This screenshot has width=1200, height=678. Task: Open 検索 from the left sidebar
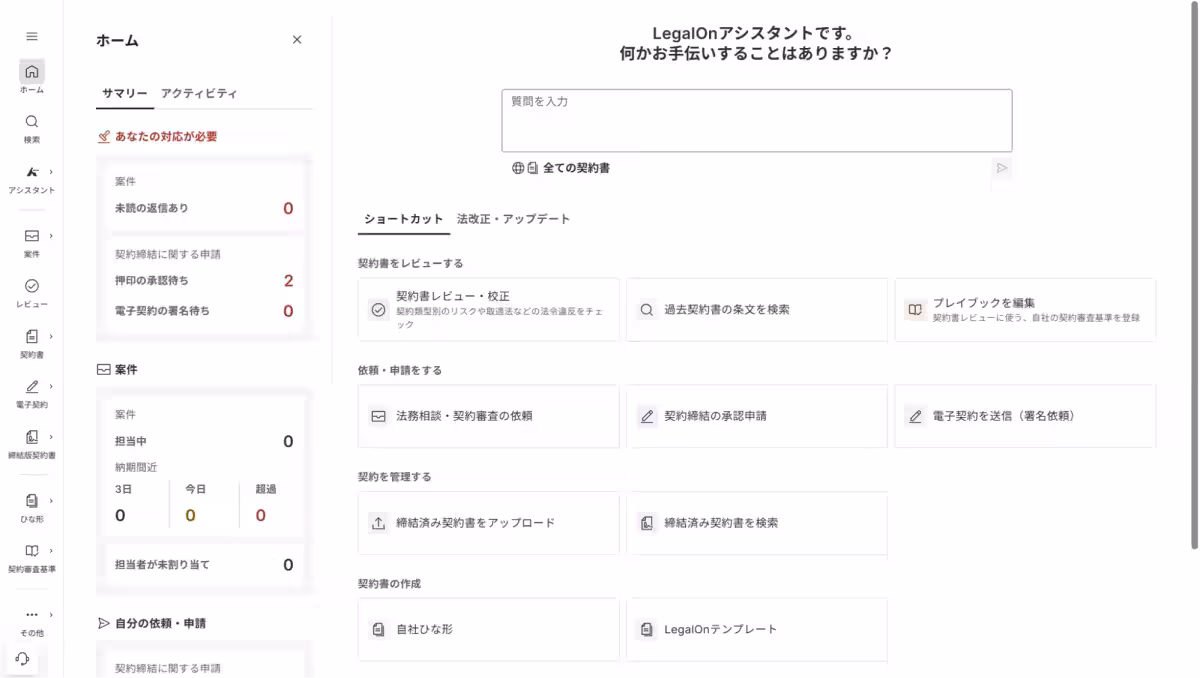(x=31, y=122)
